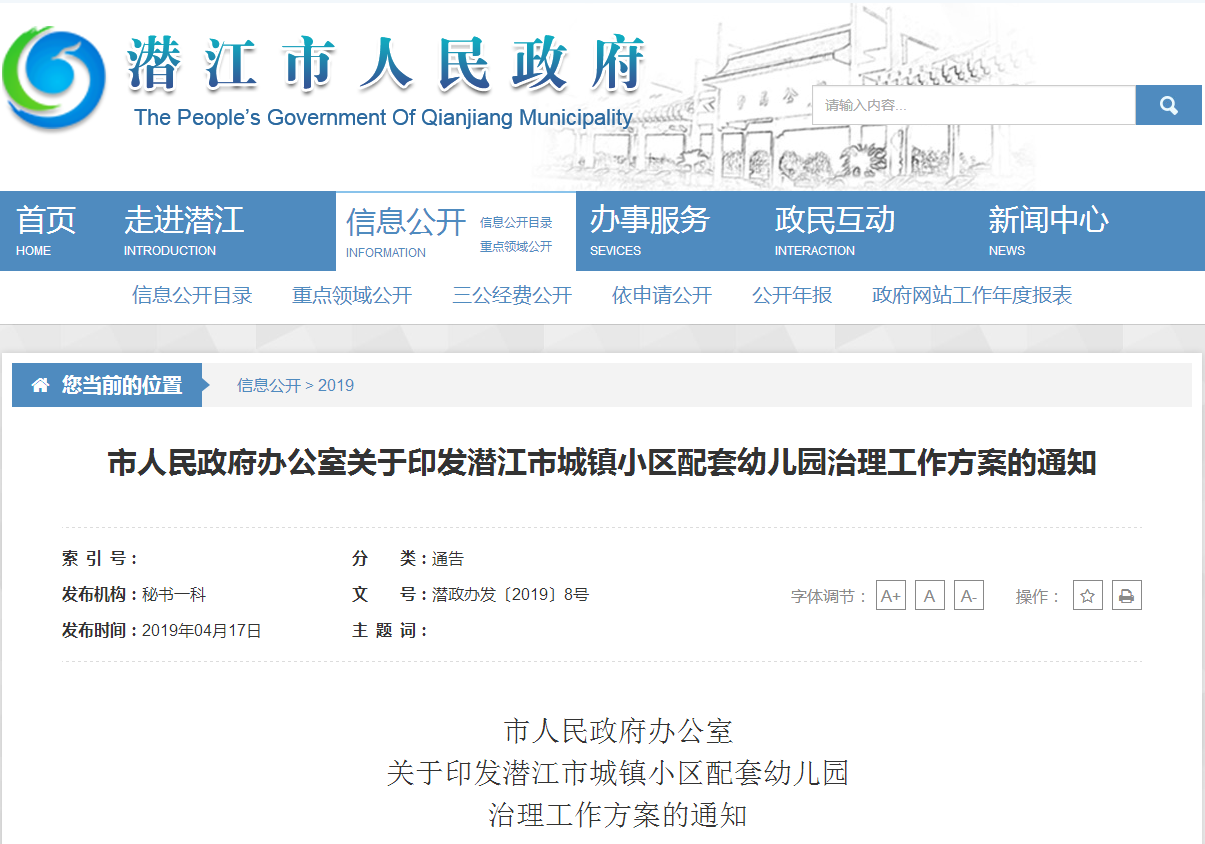This screenshot has height=844, width=1205.
Task: Click the 三公经费公开 submenu link
Action: (x=512, y=295)
